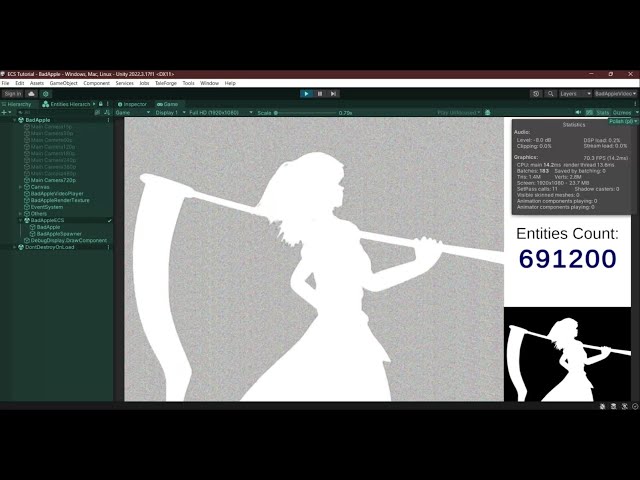This screenshot has height=480, width=640.
Task: Open the Game view mode dropdown
Action: point(133,112)
